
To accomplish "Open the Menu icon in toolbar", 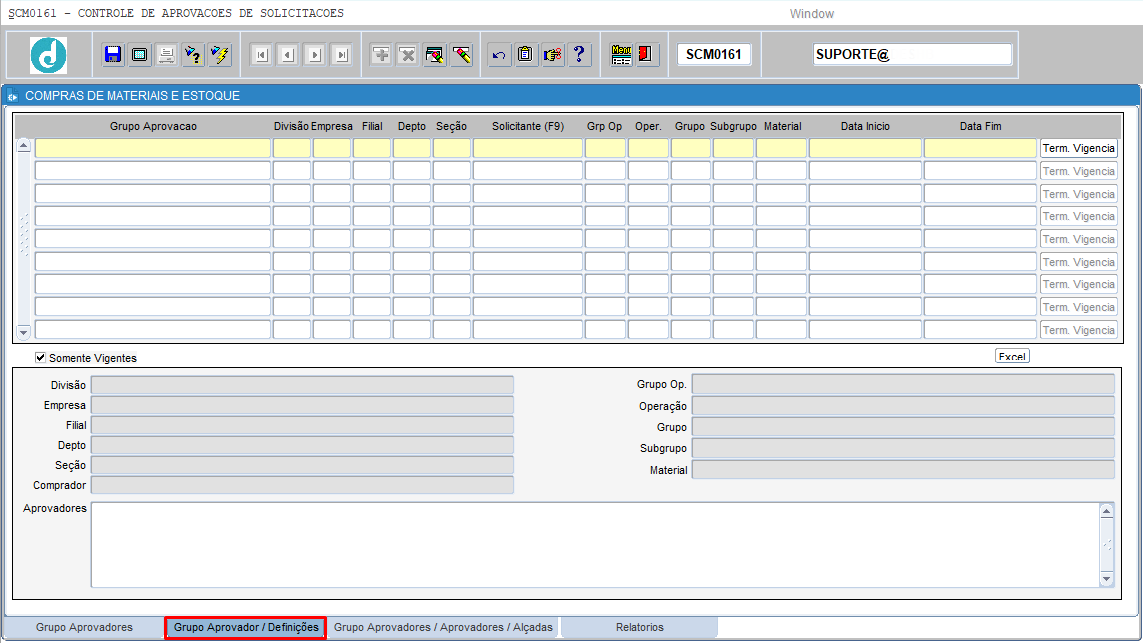I will pos(621,55).
